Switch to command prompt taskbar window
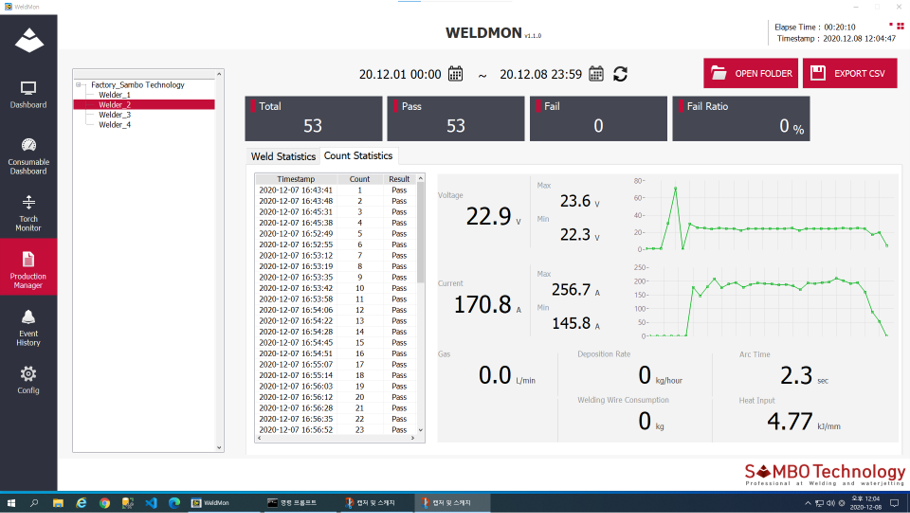 pos(299,503)
